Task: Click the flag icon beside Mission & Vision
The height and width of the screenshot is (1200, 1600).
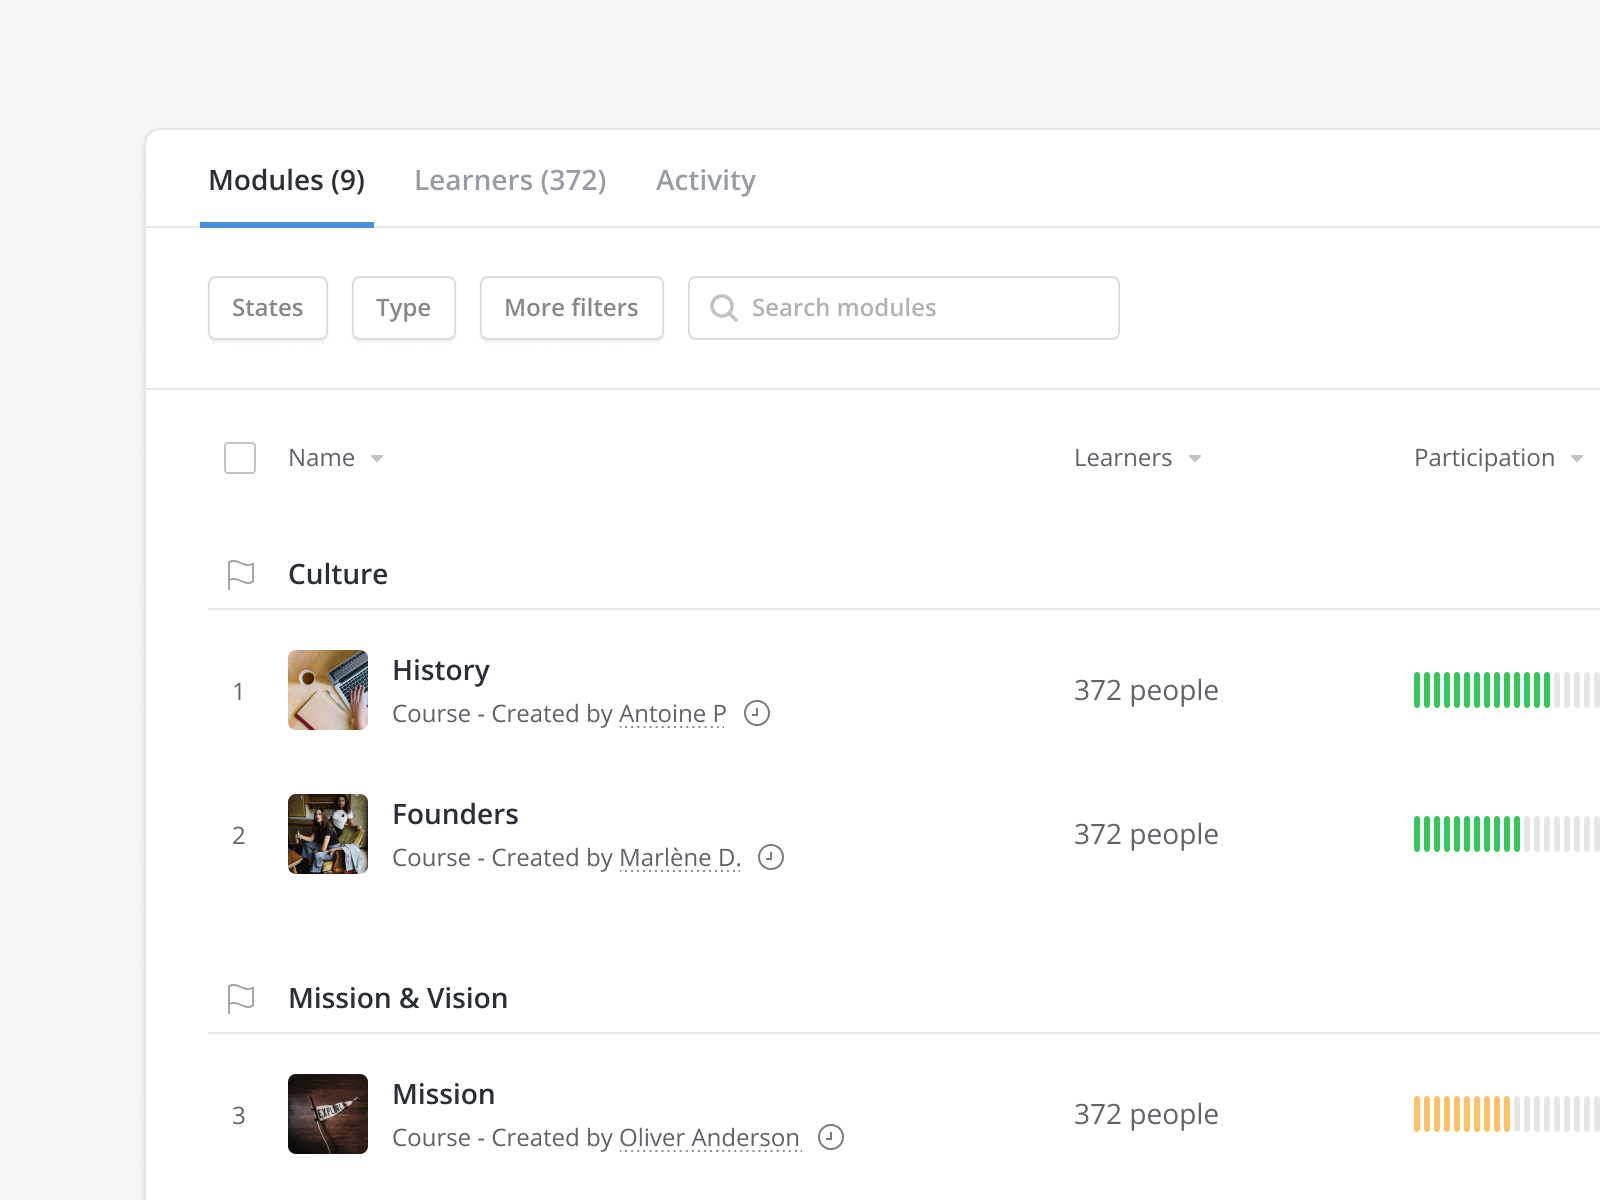Action: pos(241,998)
